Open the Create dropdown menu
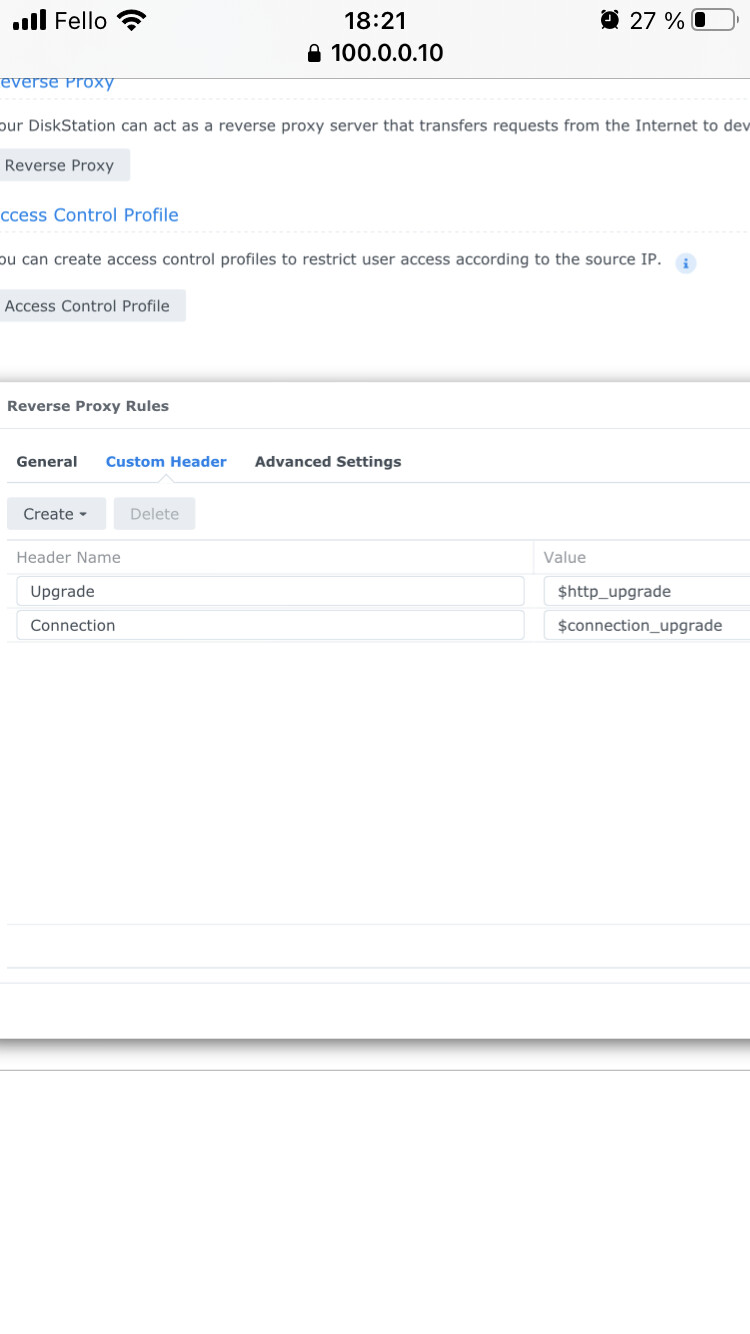The width and height of the screenshot is (750, 1334). pos(56,514)
